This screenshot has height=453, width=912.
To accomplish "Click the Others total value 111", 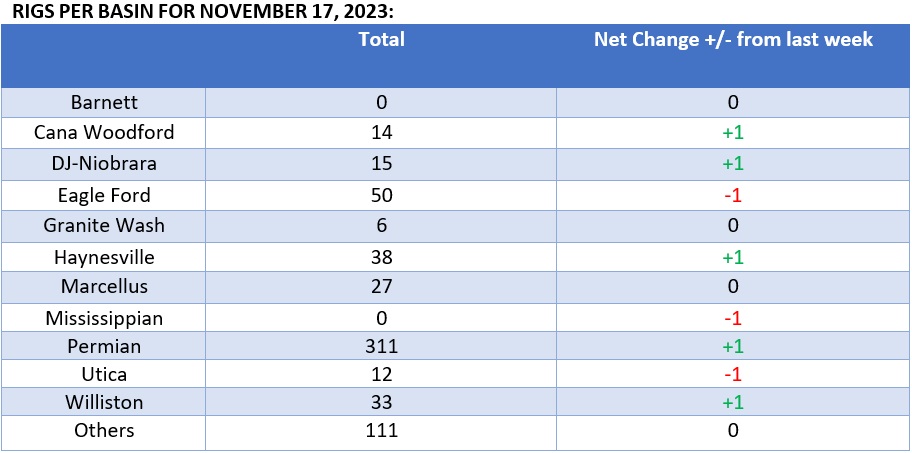I will click(x=381, y=430).
